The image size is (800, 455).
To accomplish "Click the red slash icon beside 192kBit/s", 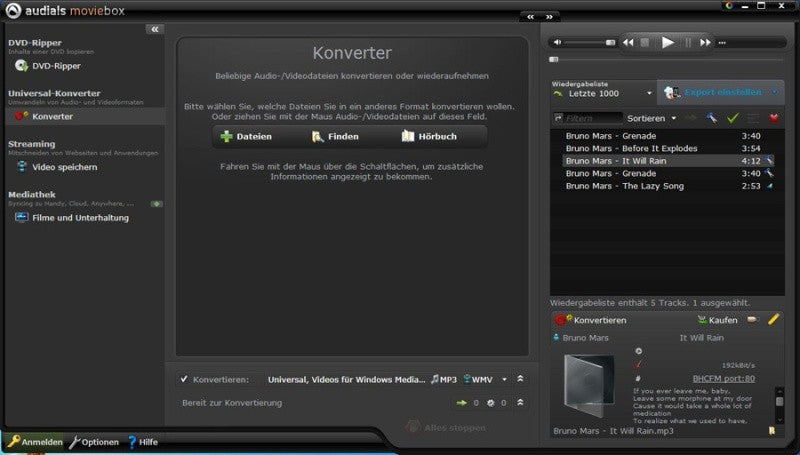I will pos(638,365).
